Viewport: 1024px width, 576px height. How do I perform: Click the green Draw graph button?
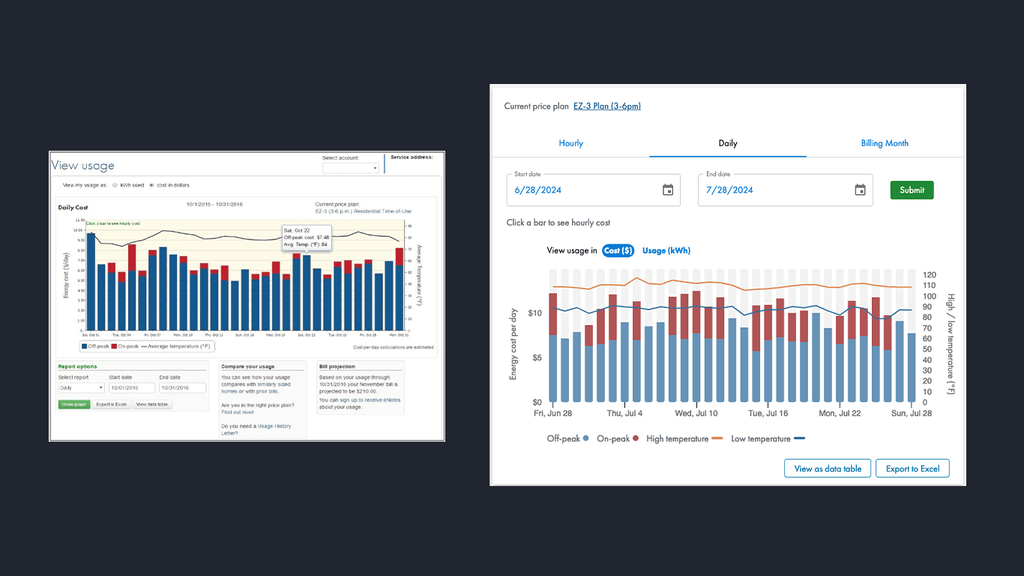pyautogui.click(x=74, y=404)
